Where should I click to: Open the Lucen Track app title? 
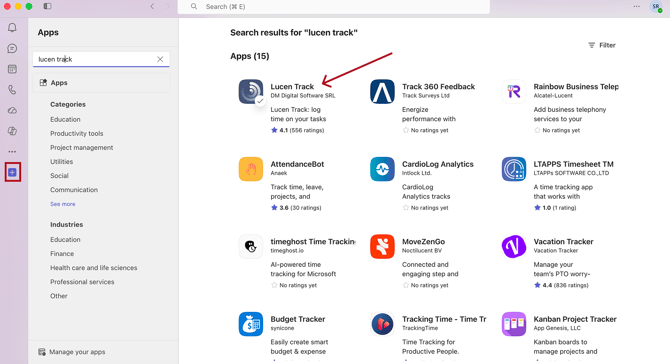[292, 86]
